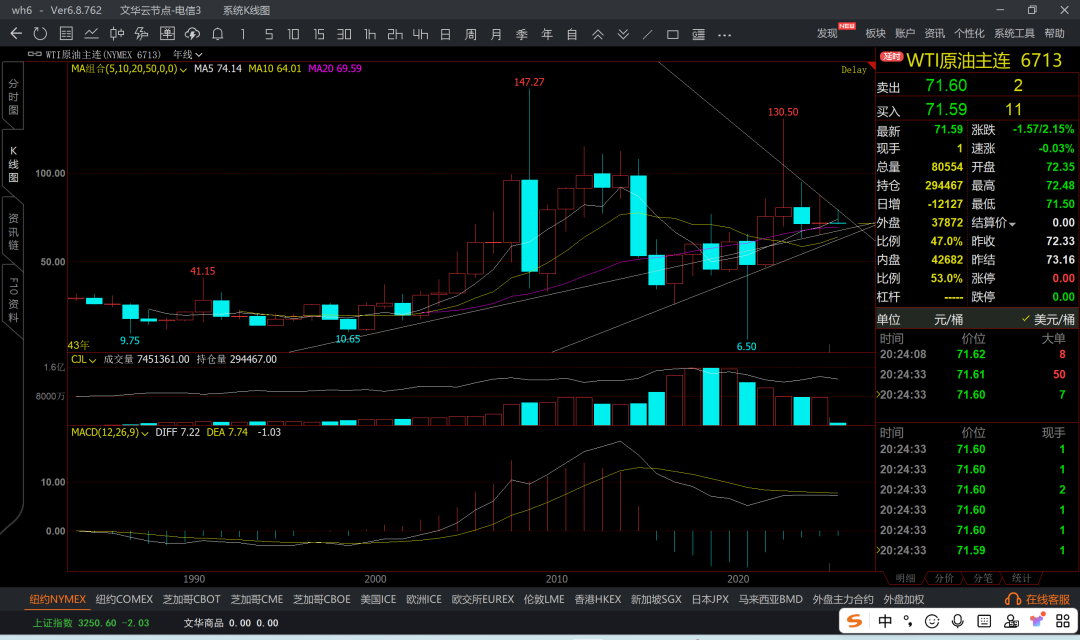Switch to daily 日 period
The width and height of the screenshot is (1080, 640).
coord(446,34)
